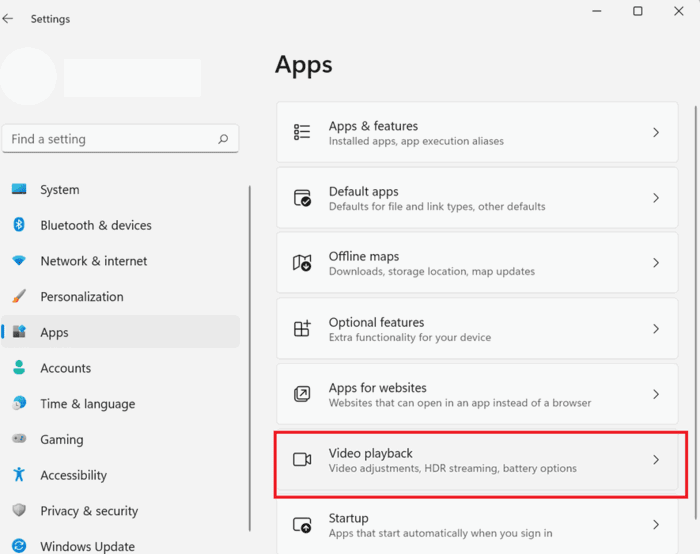Click the Network wifi icon
The image size is (700, 554).
pyautogui.click(x=19, y=260)
